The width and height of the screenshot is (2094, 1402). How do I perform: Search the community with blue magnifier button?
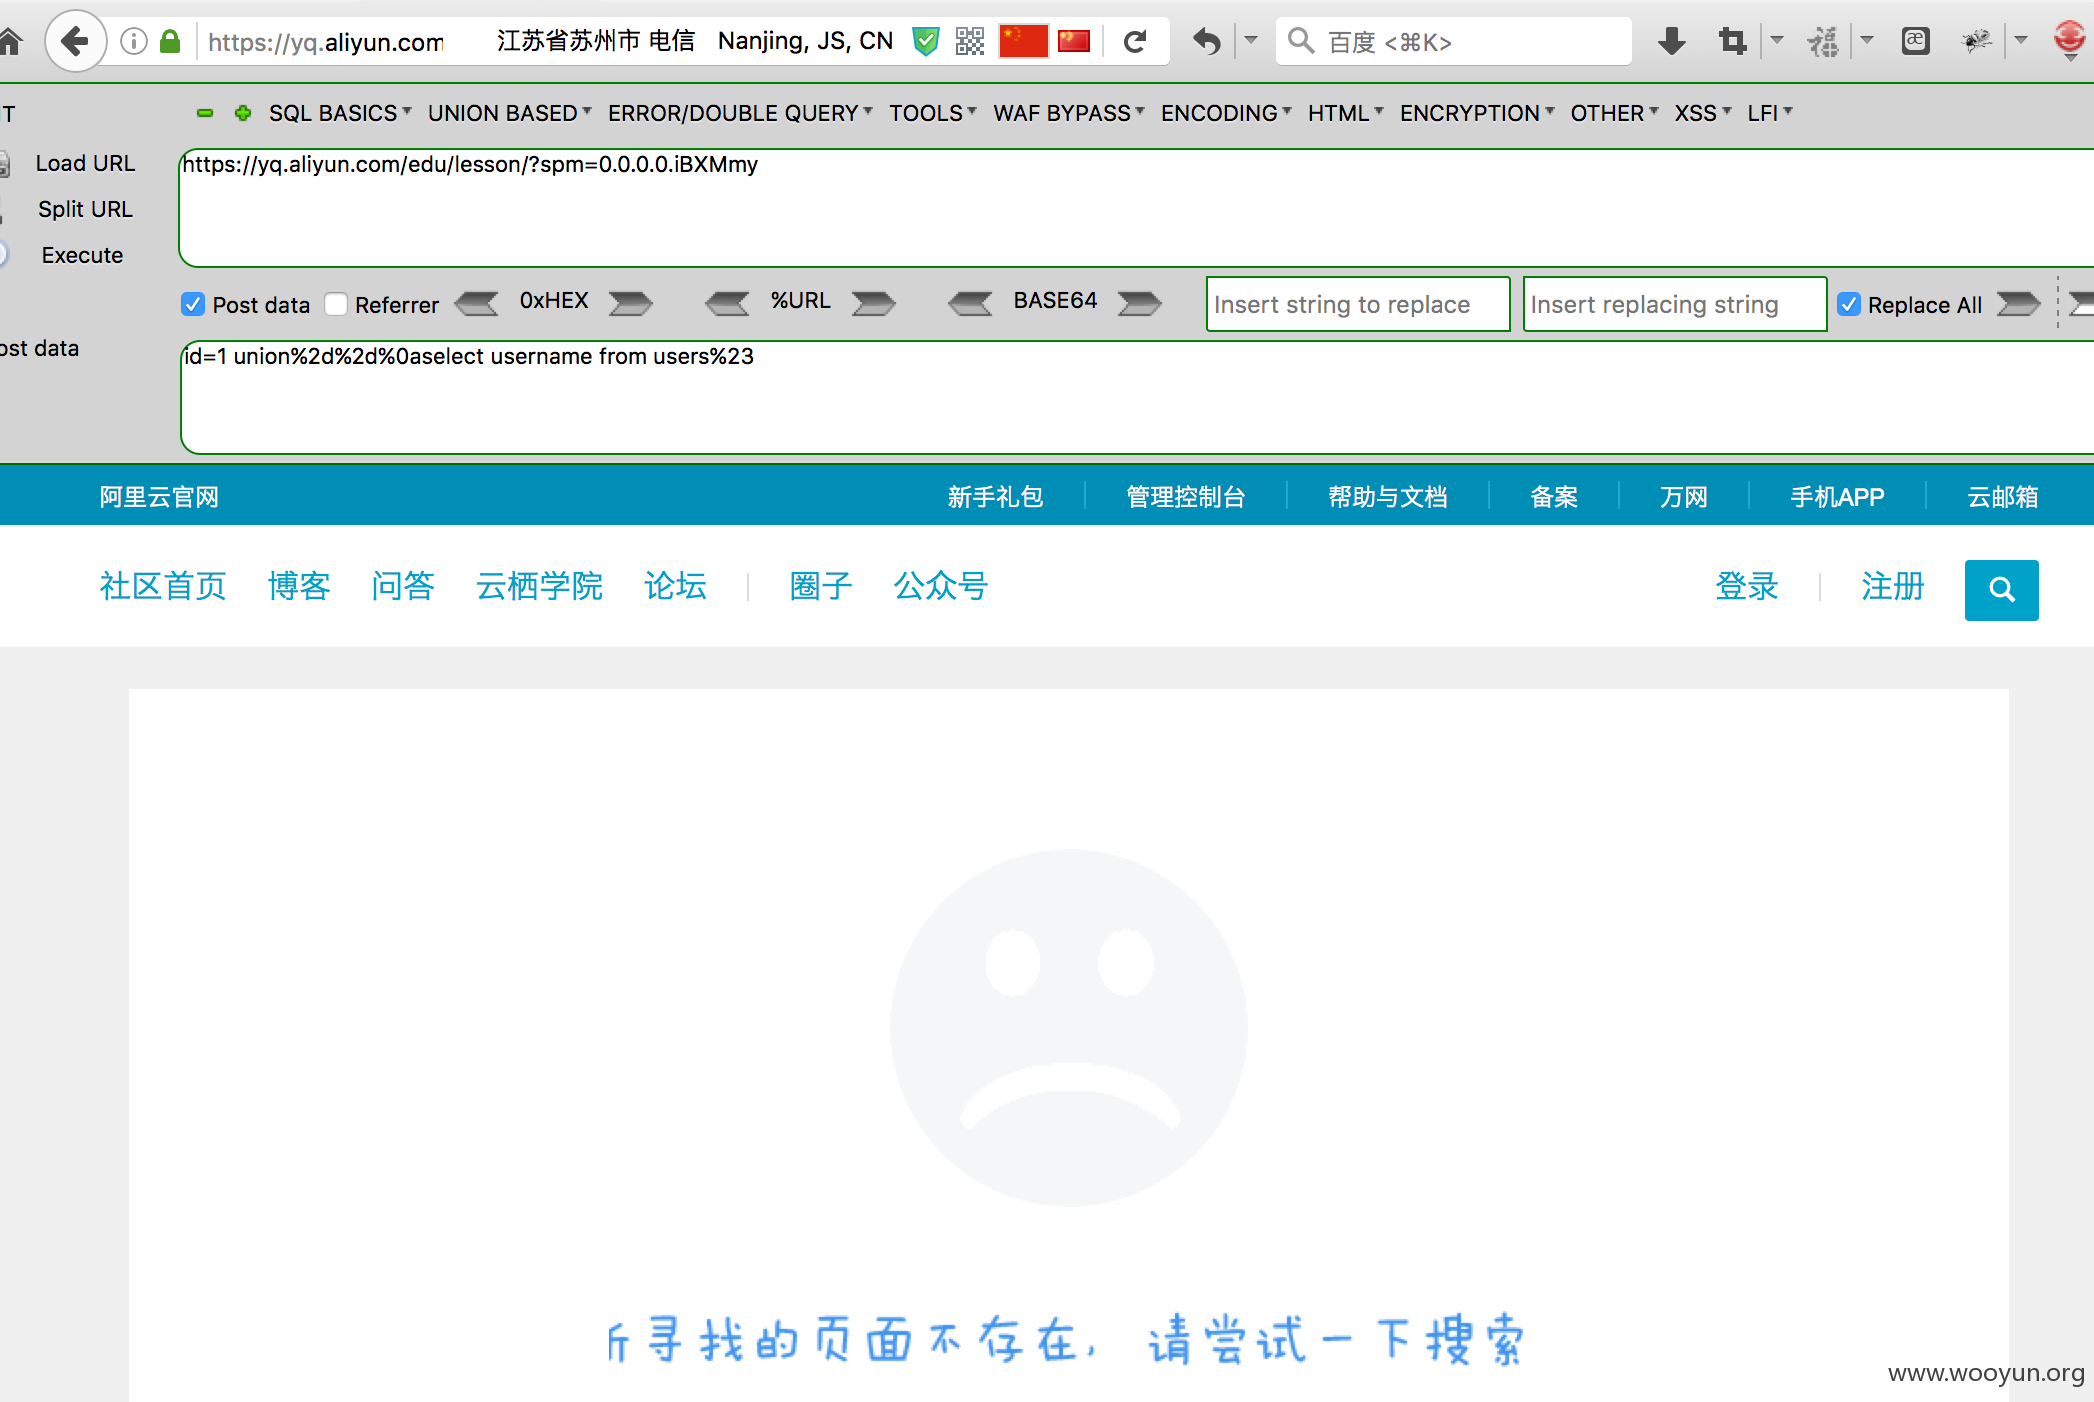[x=2001, y=590]
